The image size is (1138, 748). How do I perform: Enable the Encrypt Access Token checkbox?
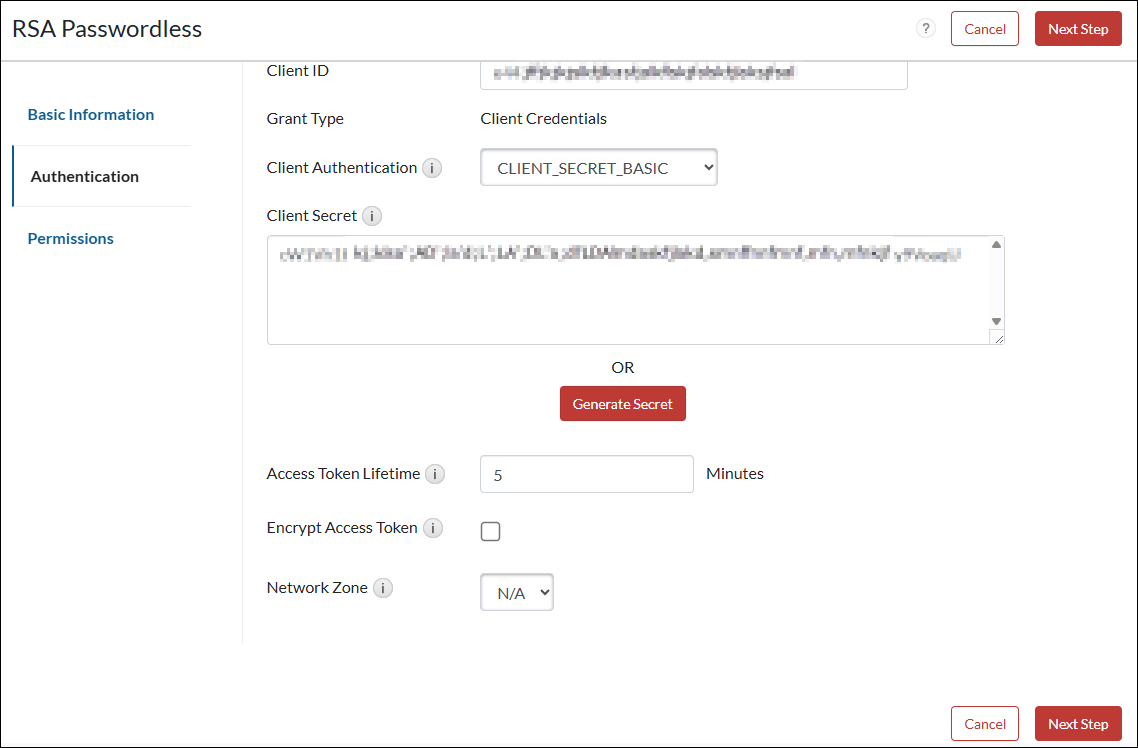click(x=491, y=532)
